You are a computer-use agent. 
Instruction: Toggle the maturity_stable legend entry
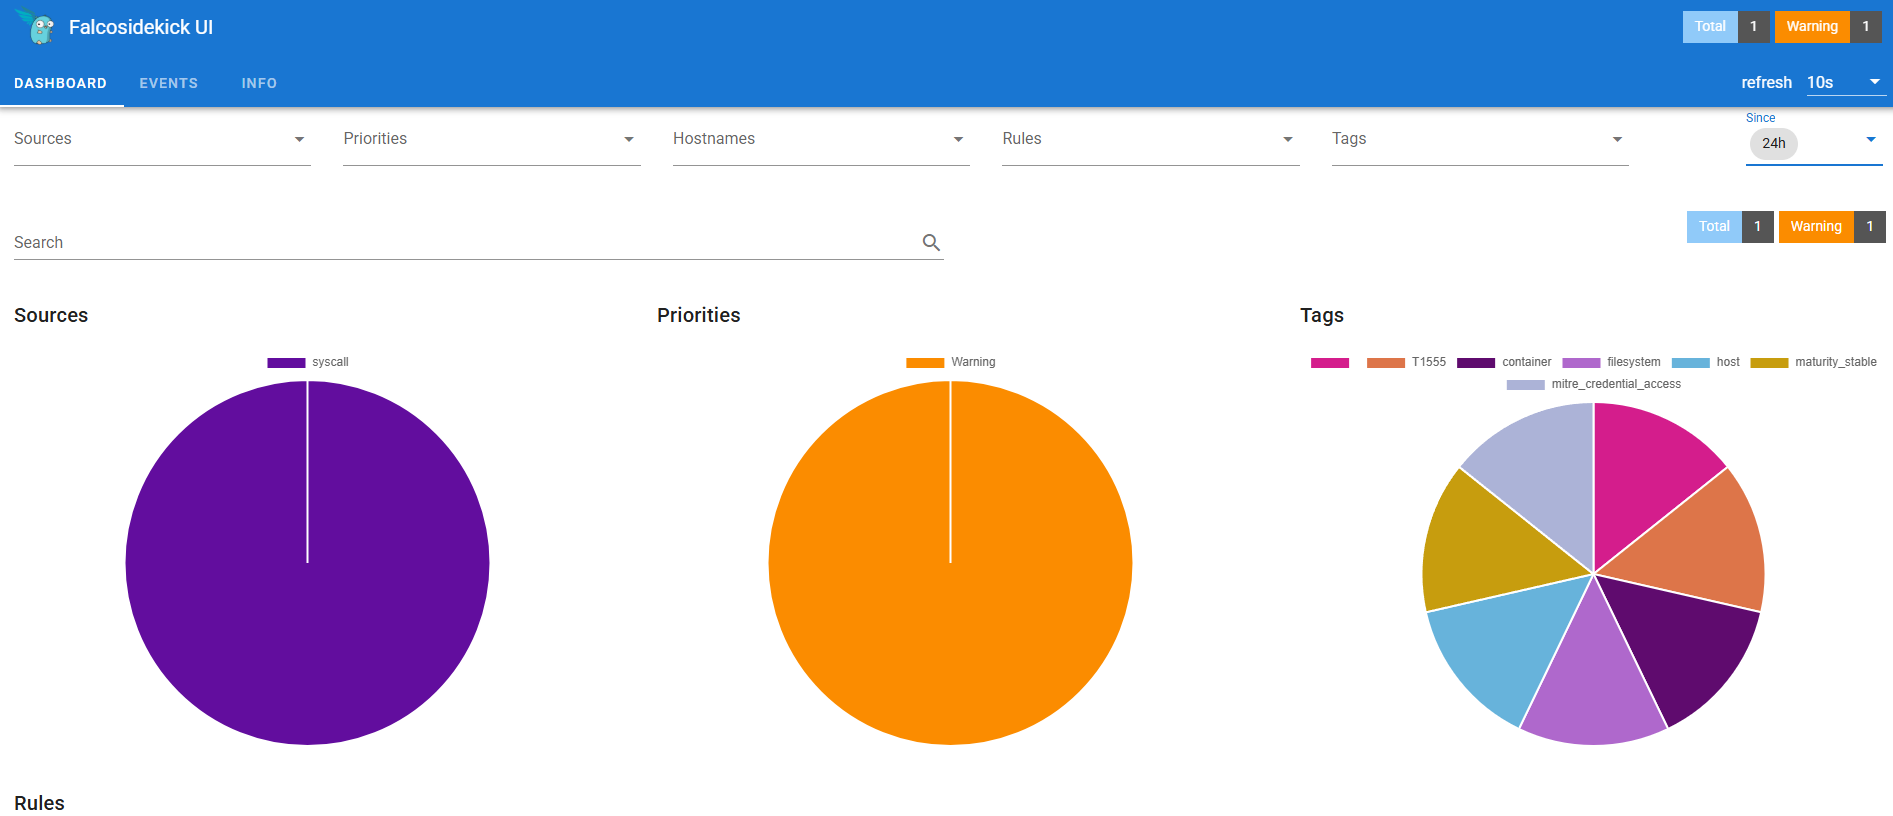pyautogui.click(x=1814, y=362)
